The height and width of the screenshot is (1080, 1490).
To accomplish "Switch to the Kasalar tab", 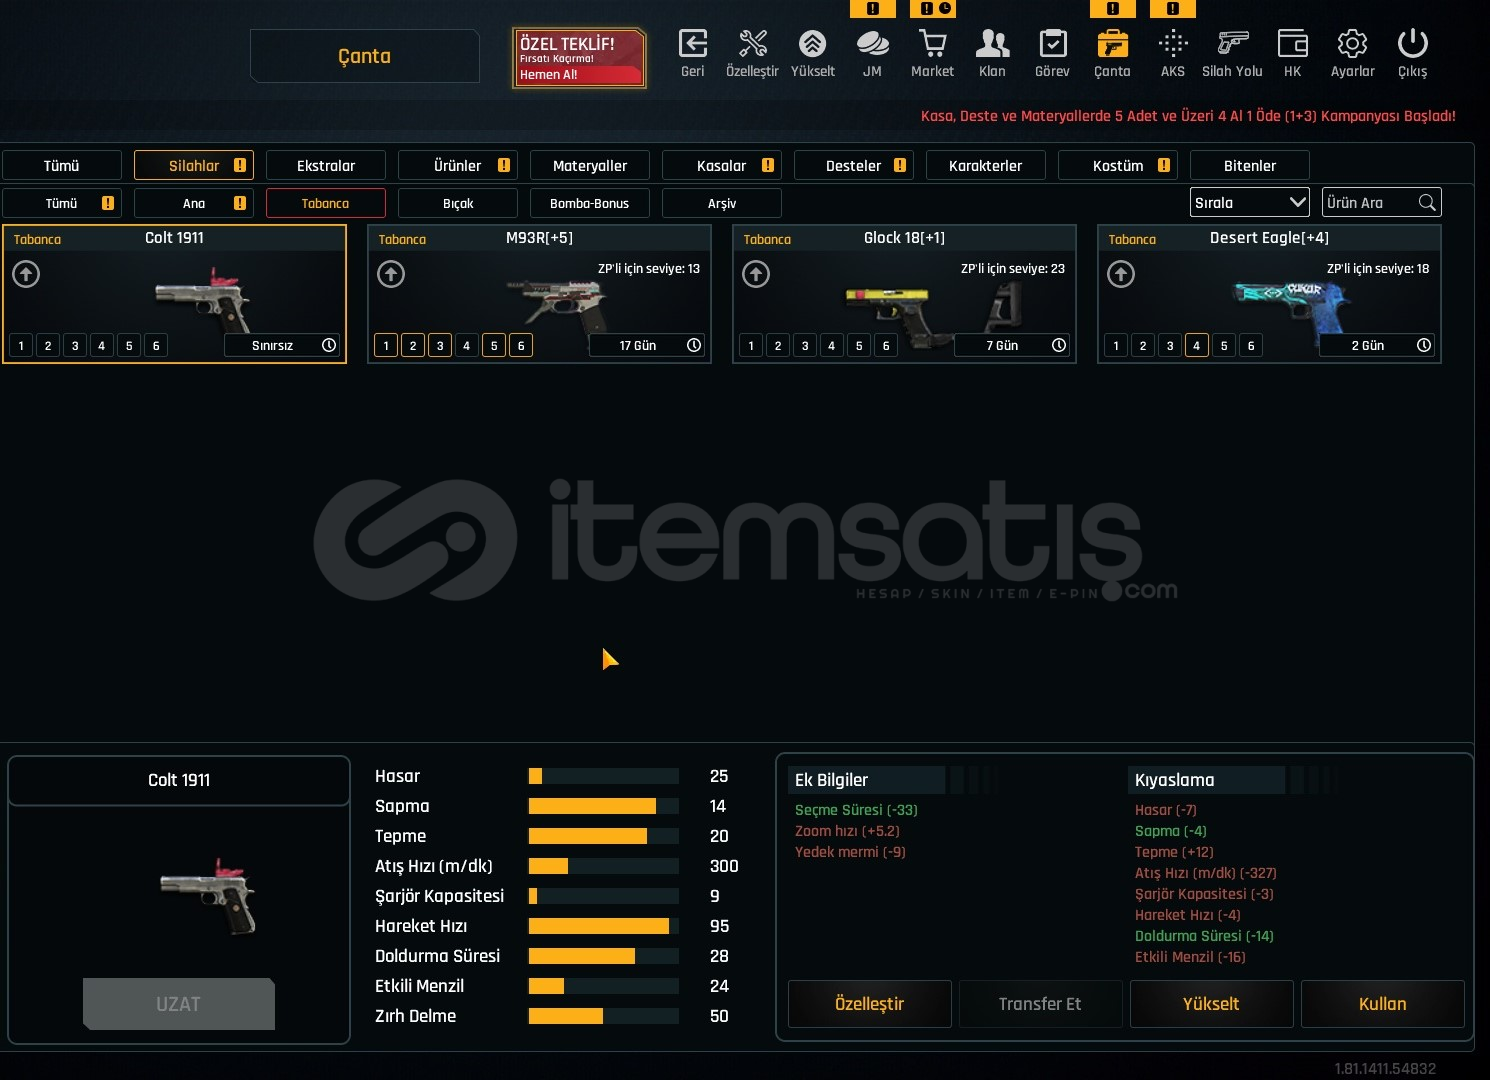I will (x=722, y=166).
